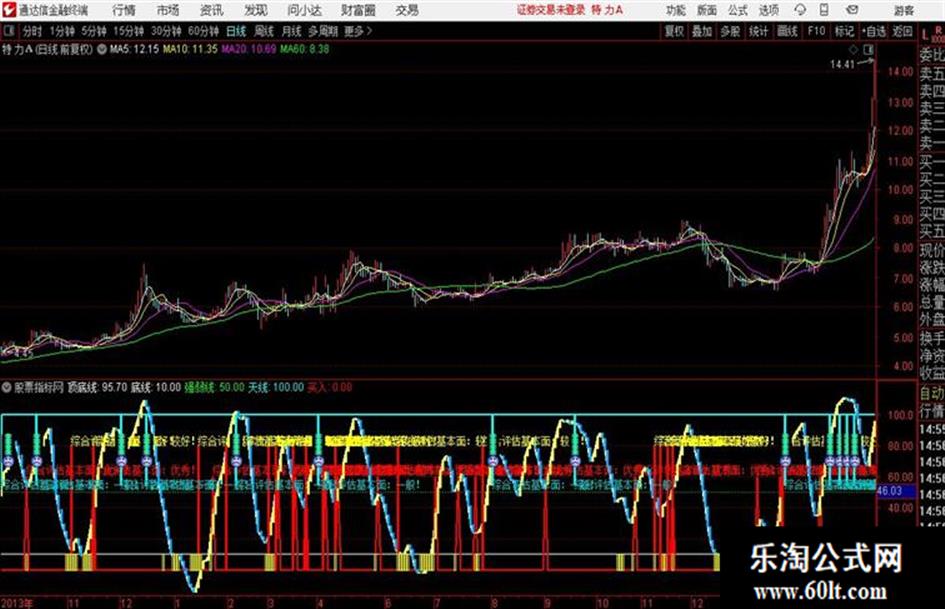This screenshot has width=945, height=609.
Task: Switch to the 30分钟 period tab
Action: (x=166, y=31)
